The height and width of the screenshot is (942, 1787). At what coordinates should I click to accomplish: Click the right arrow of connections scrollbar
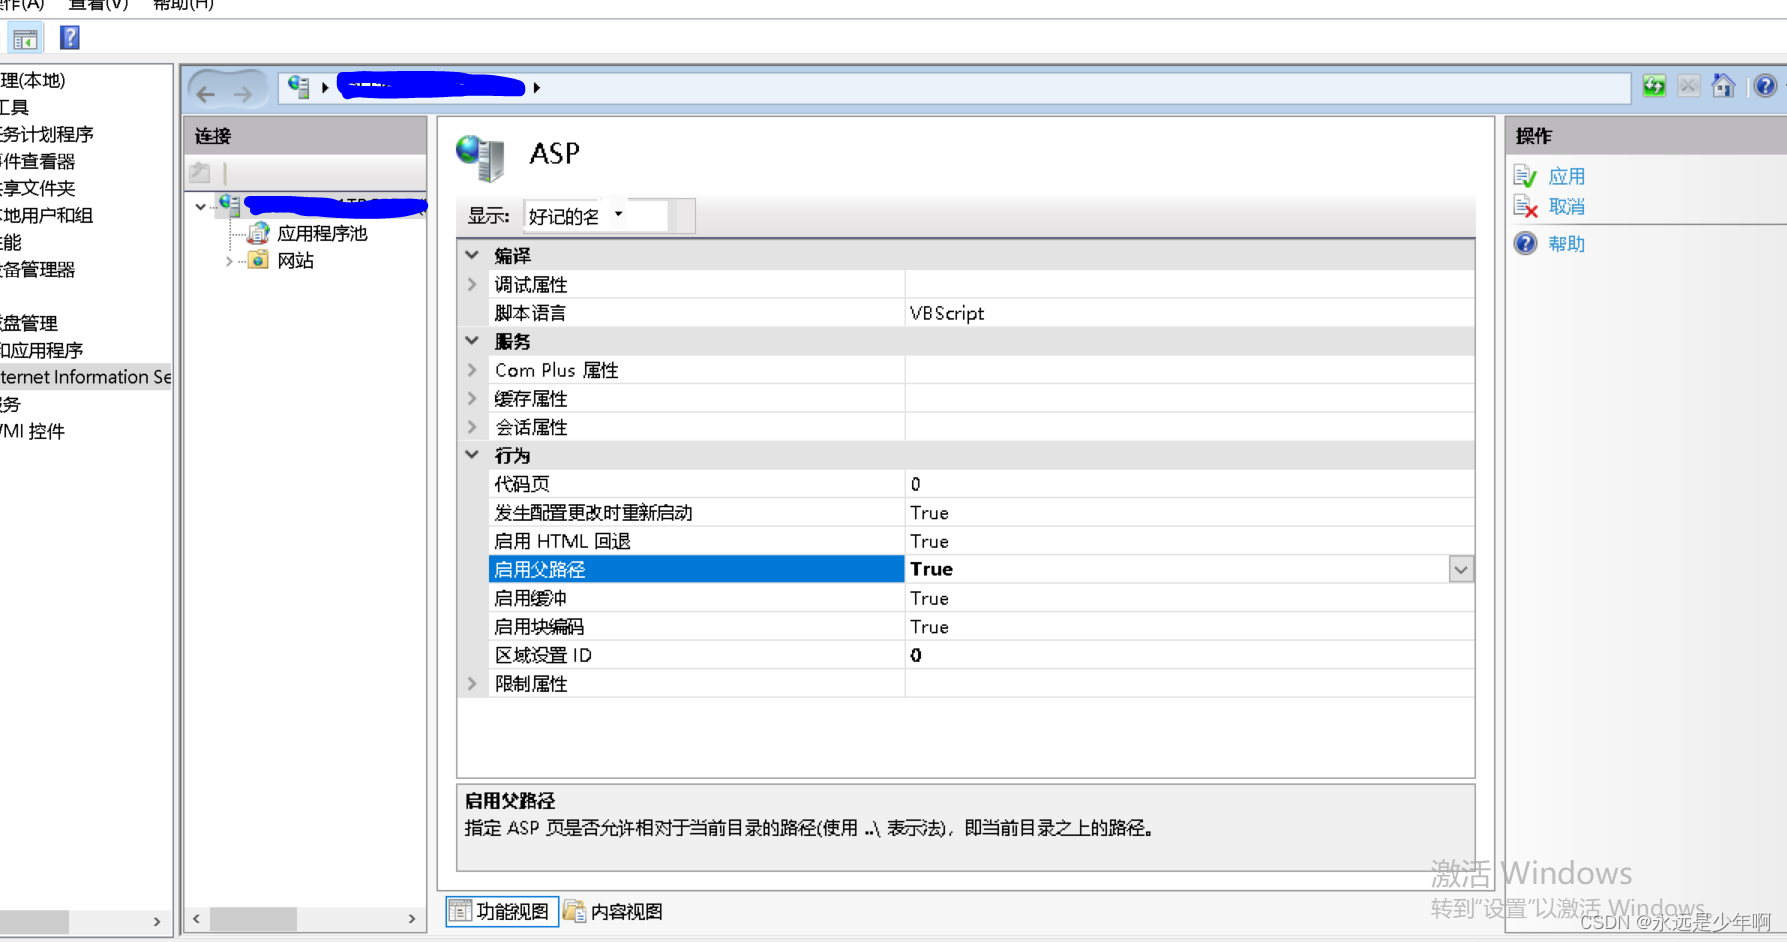[412, 918]
